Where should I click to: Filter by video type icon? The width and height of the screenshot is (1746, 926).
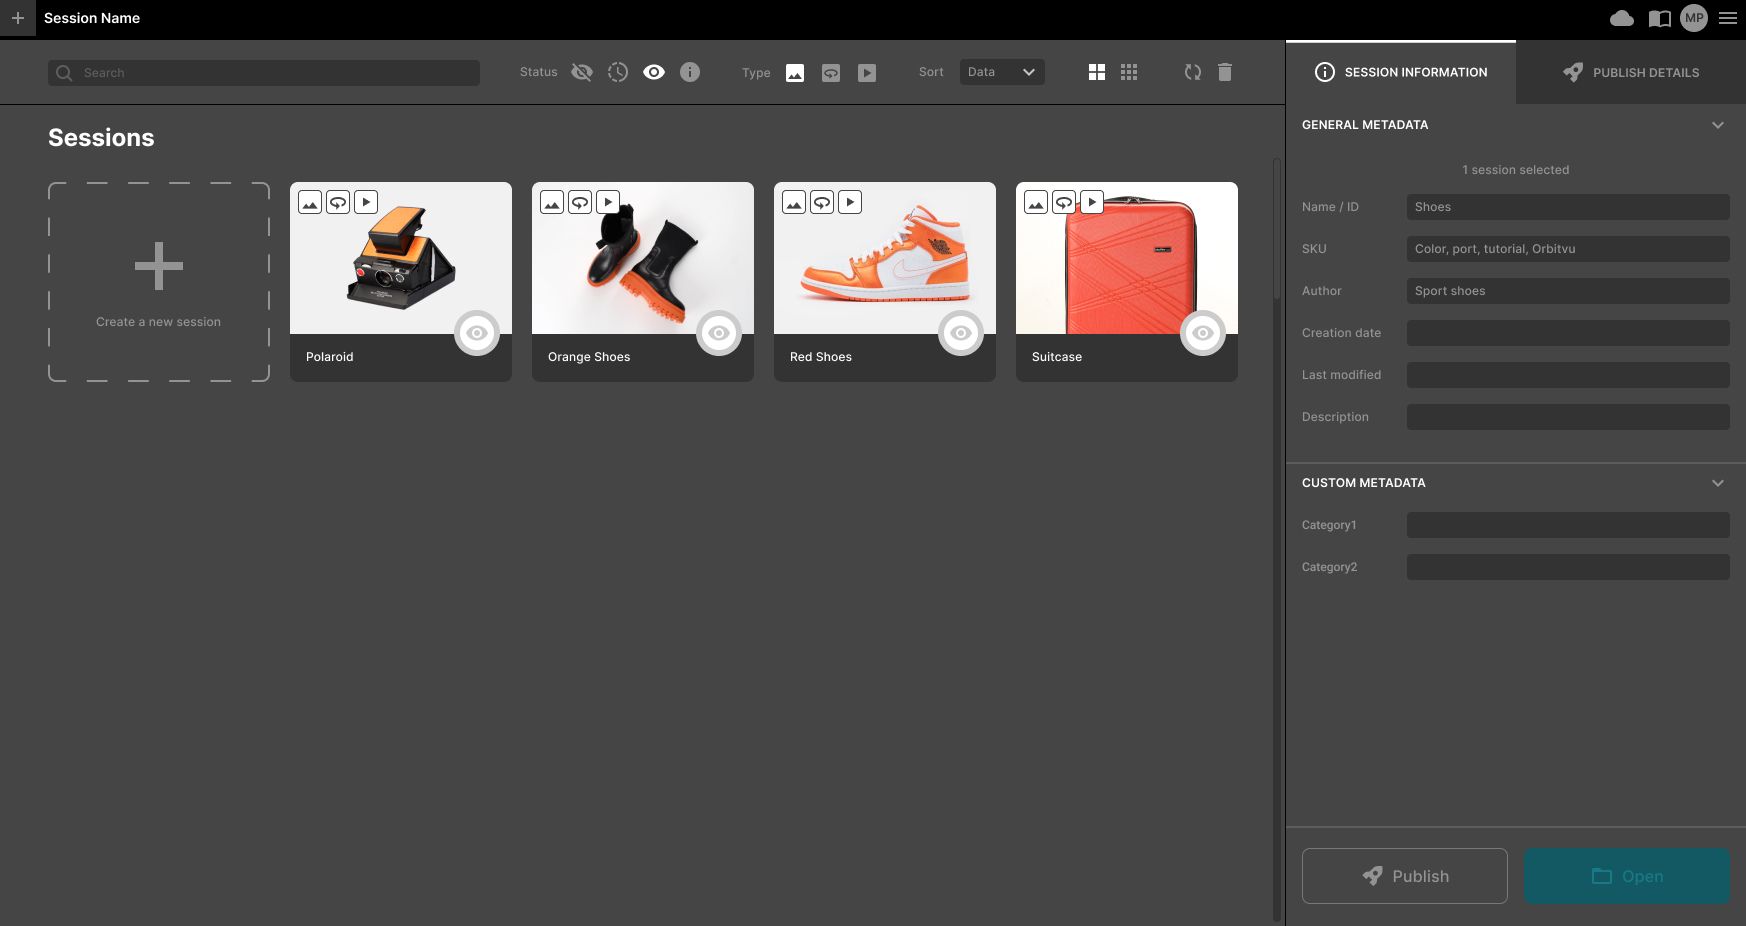[867, 73]
